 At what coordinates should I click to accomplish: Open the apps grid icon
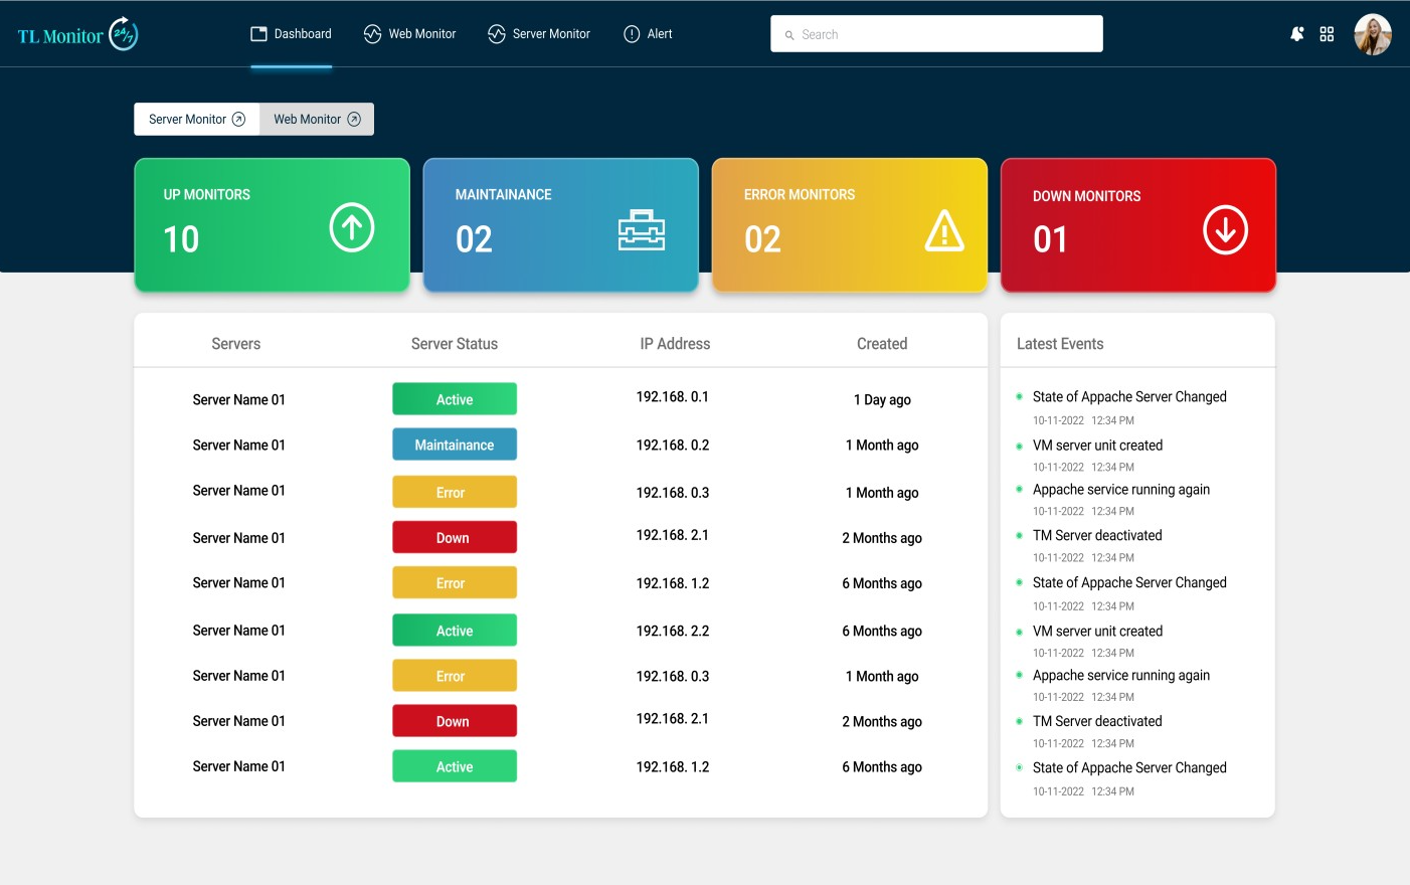tap(1327, 34)
